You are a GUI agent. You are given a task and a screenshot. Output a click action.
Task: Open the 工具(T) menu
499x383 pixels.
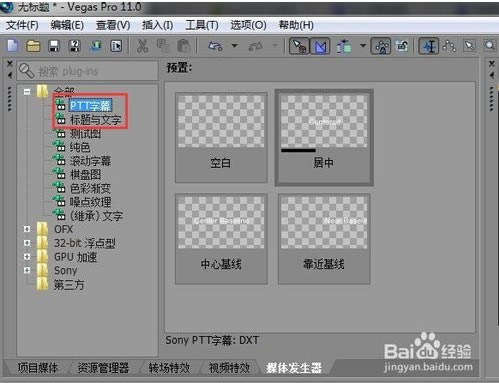(202, 25)
